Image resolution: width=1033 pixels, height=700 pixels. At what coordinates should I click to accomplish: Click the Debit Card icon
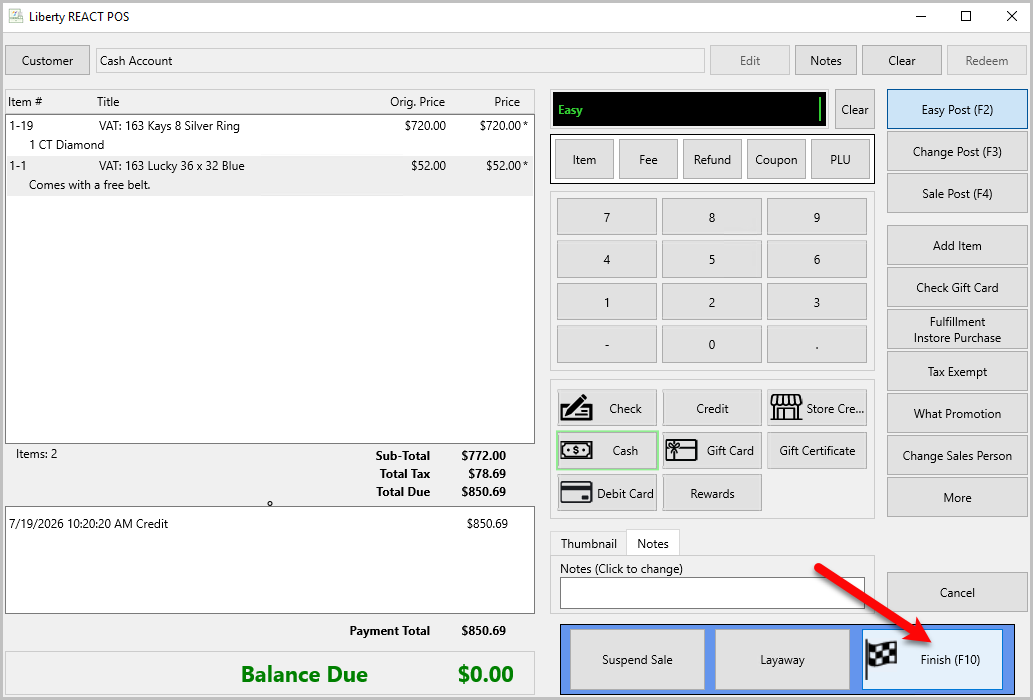(576, 493)
